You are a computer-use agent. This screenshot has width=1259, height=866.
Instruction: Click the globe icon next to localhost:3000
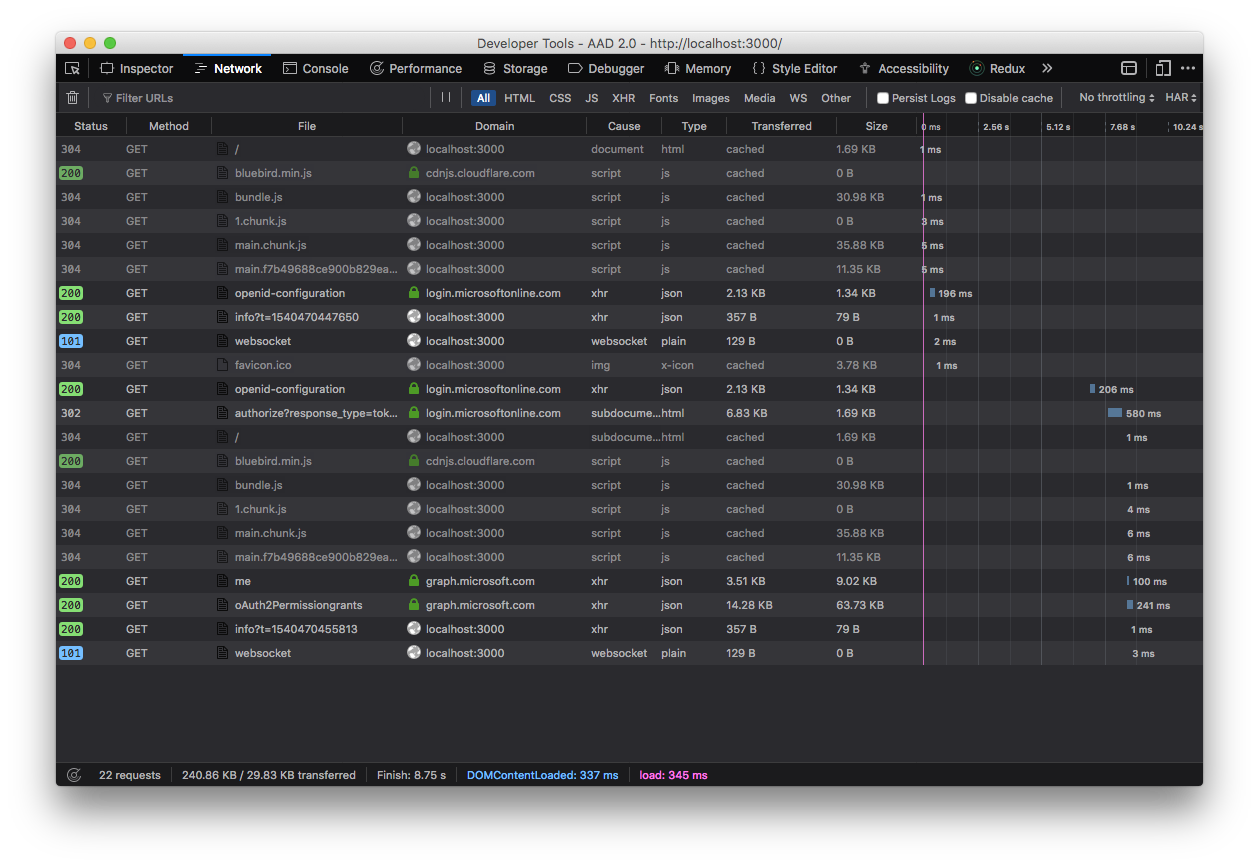click(x=413, y=149)
